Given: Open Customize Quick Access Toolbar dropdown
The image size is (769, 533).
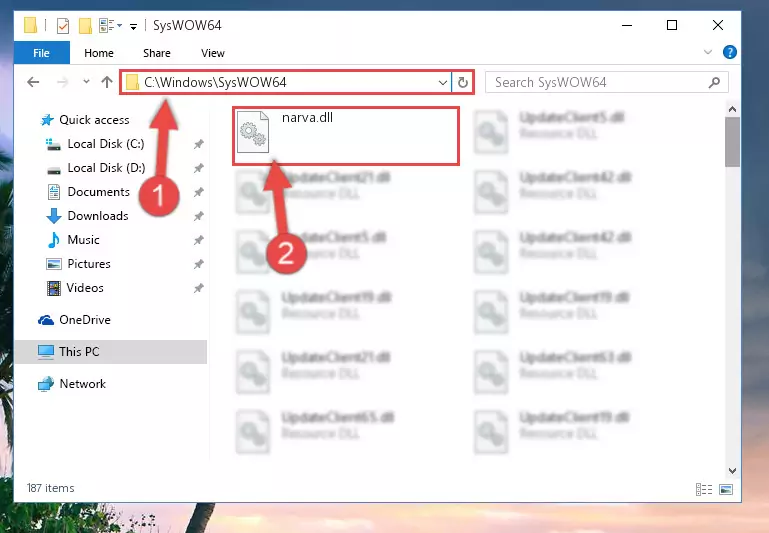Looking at the screenshot, I should 133,26.
